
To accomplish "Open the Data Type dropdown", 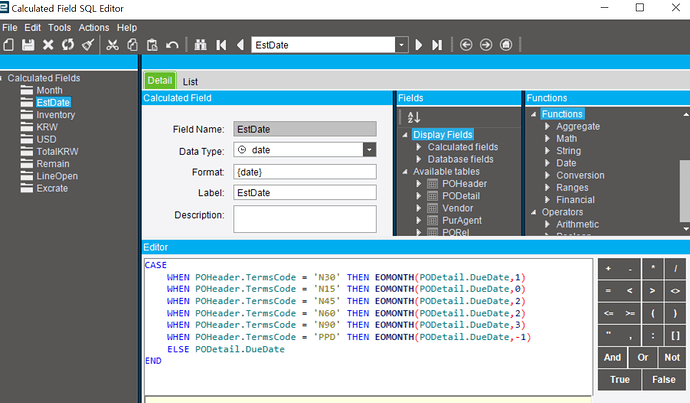I will pyautogui.click(x=368, y=150).
